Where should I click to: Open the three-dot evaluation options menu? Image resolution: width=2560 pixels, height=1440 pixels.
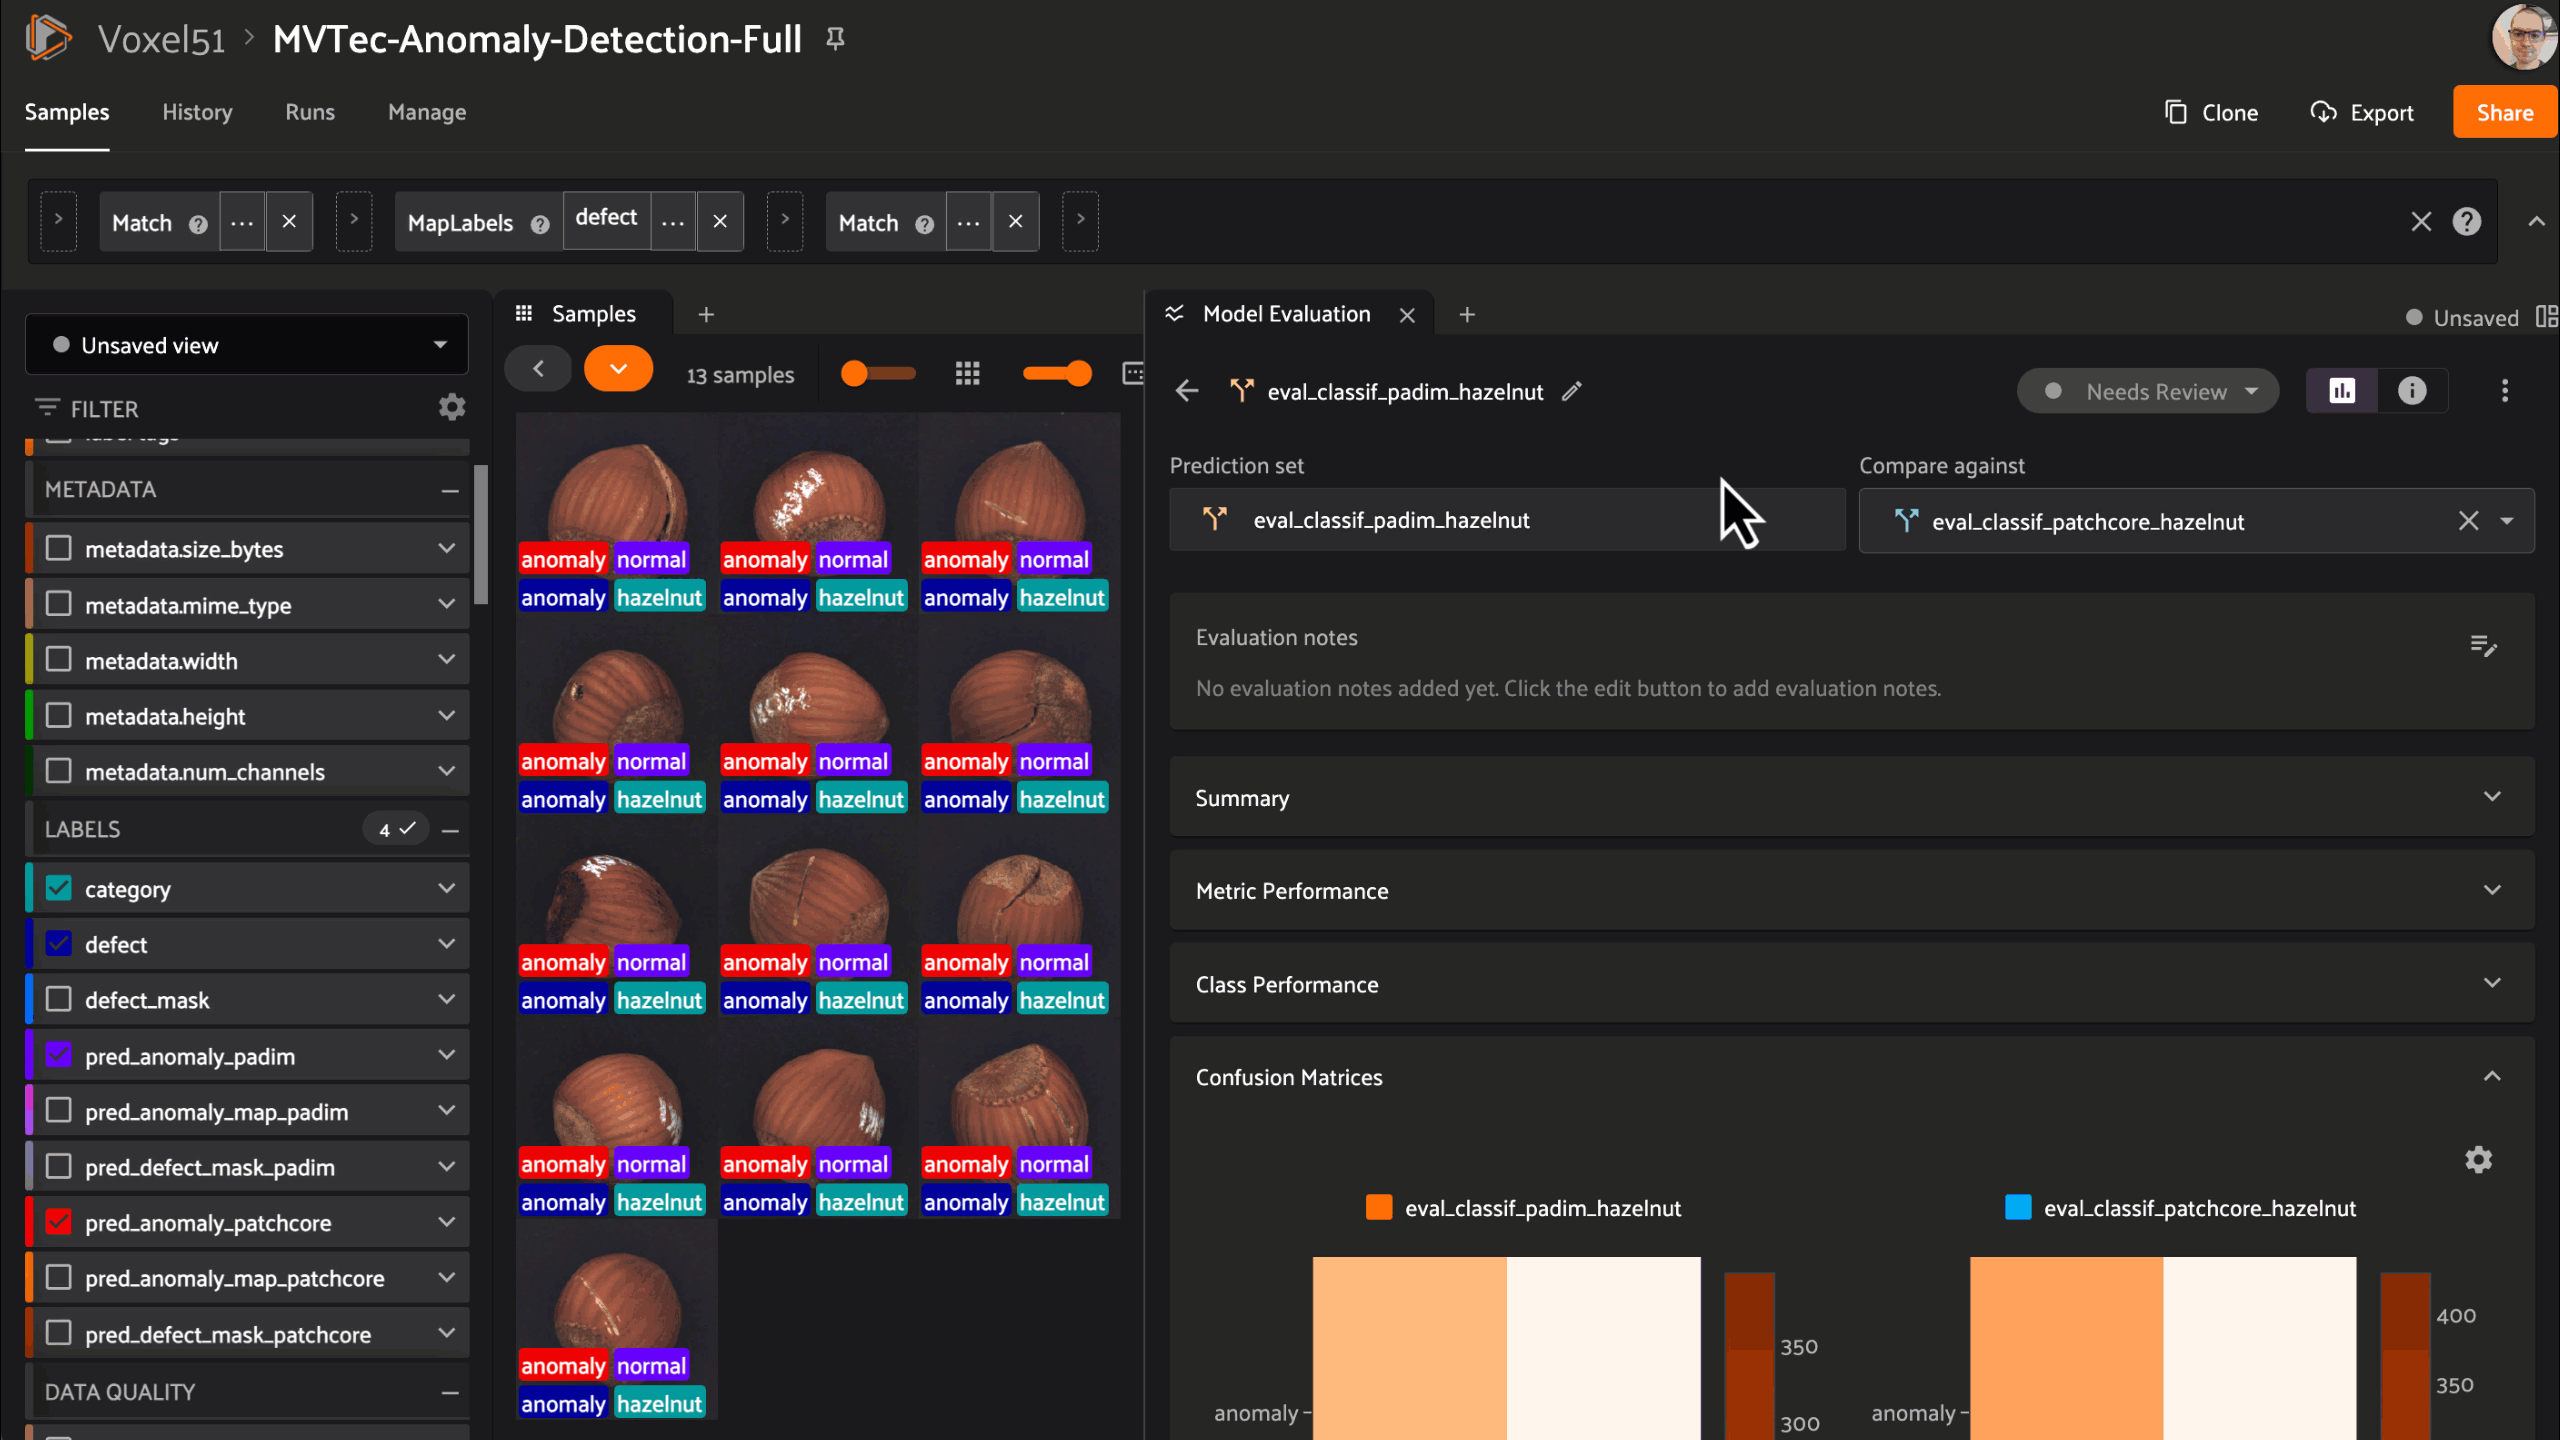click(x=2504, y=391)
